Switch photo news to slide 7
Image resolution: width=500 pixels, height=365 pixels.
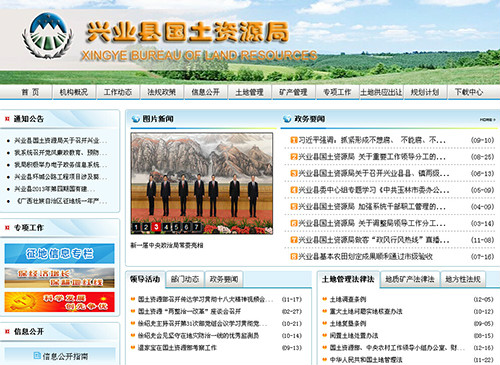[x=197, y=227]
